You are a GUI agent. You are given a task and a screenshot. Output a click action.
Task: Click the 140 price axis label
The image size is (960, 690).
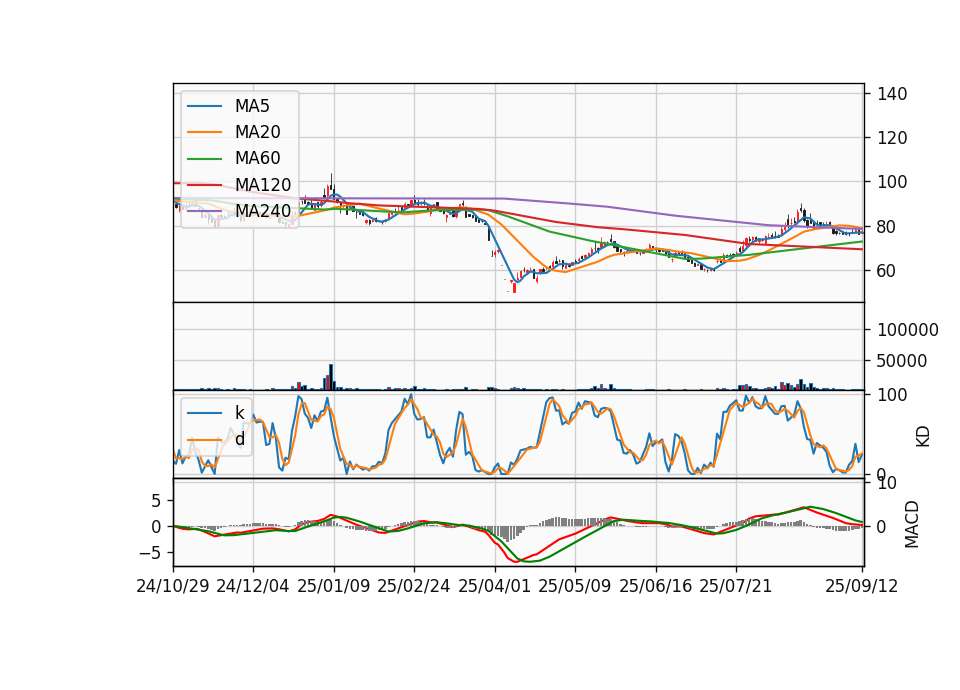[892, 94]
